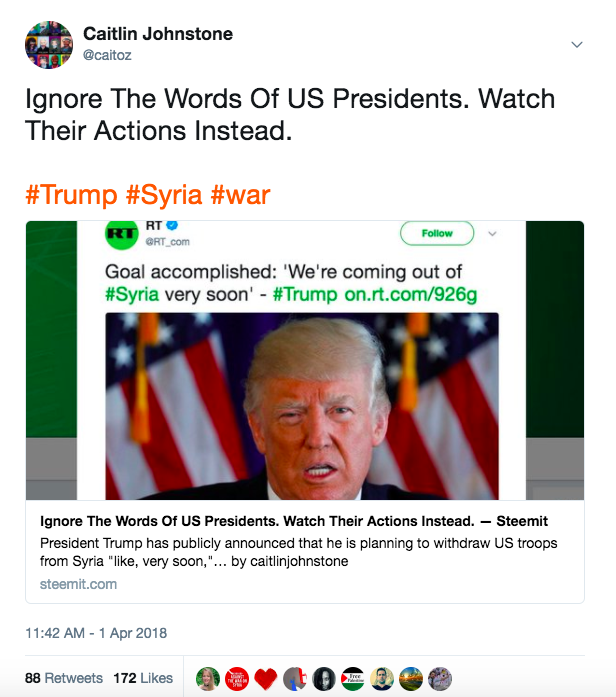Click the steemit.com domain link
This screenshot has width=616, height=697.
78,584
